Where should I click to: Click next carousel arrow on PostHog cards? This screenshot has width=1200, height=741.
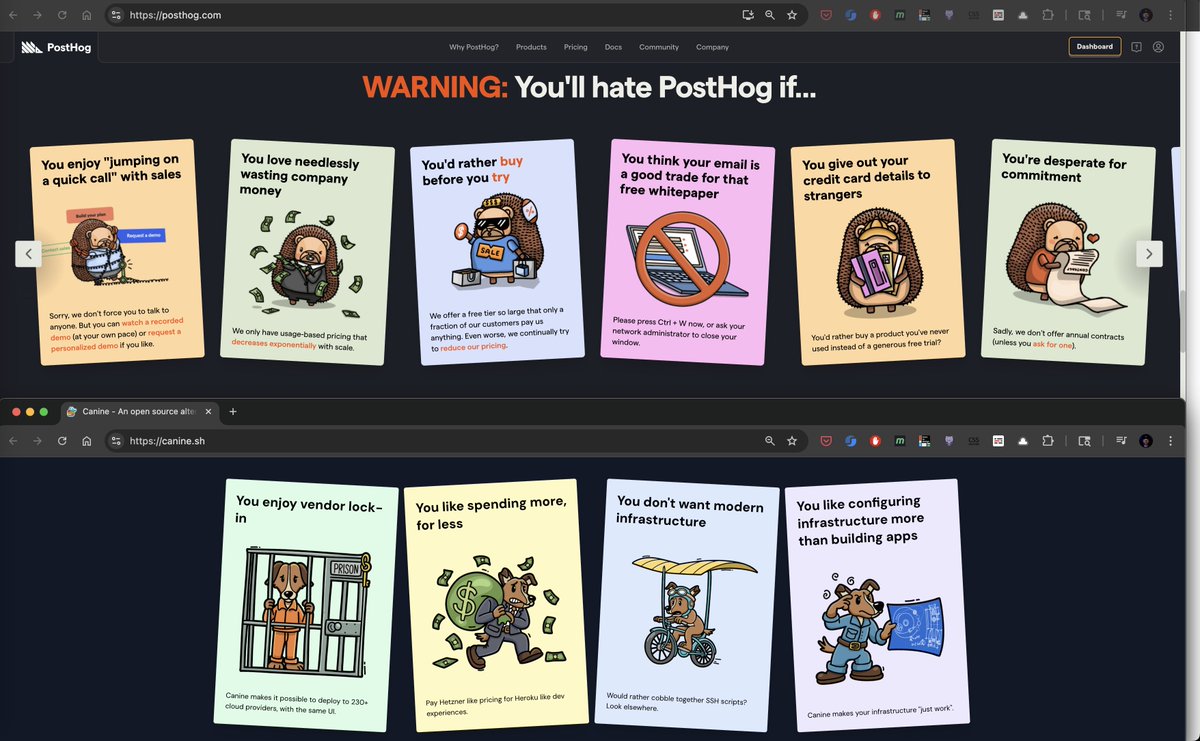[x=1149, y=254]
